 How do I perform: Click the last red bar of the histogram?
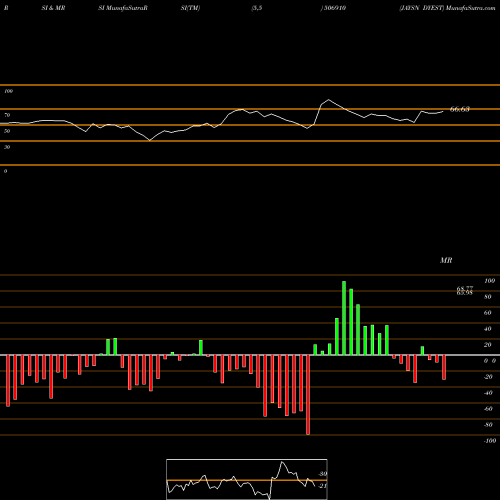pos(444,367)
